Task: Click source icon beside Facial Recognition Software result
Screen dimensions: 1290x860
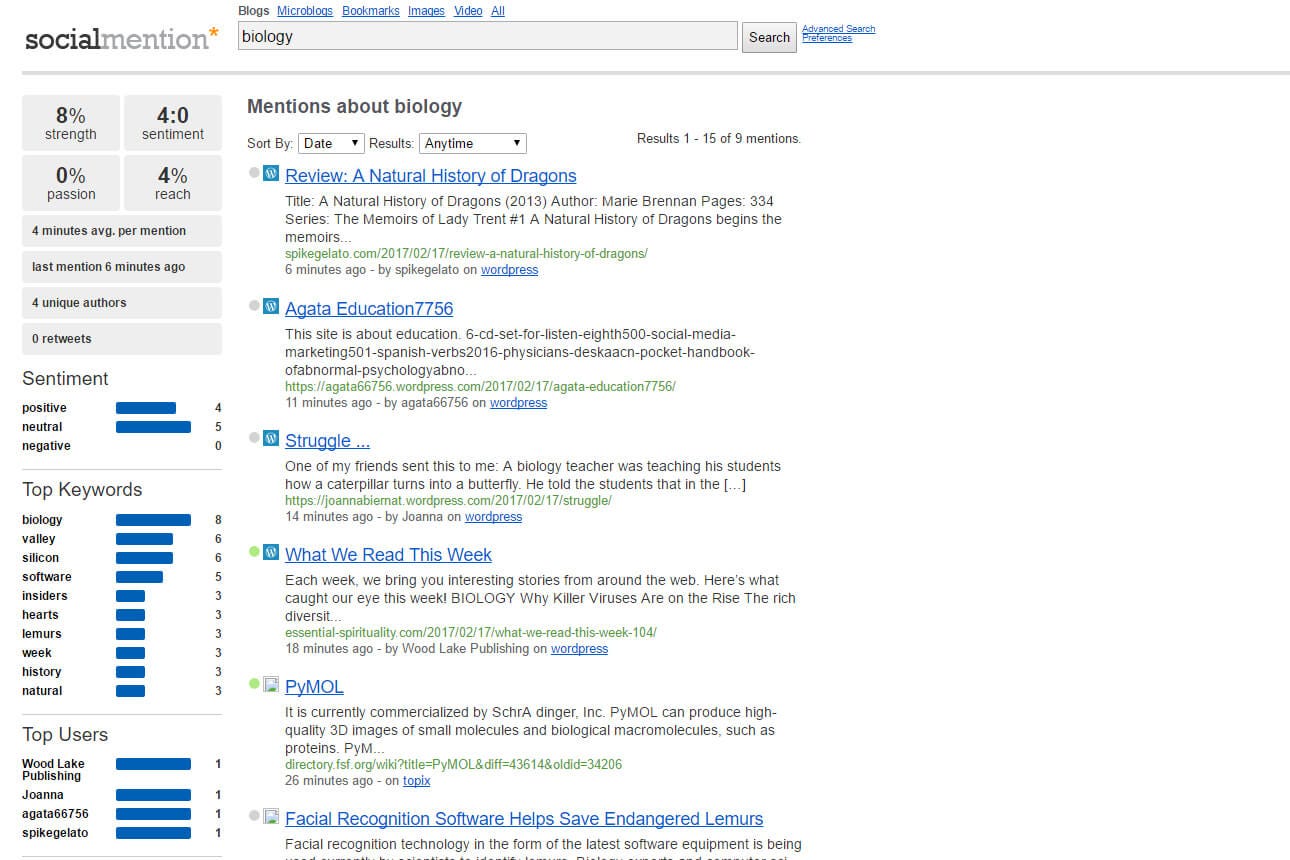Action: 271,817
